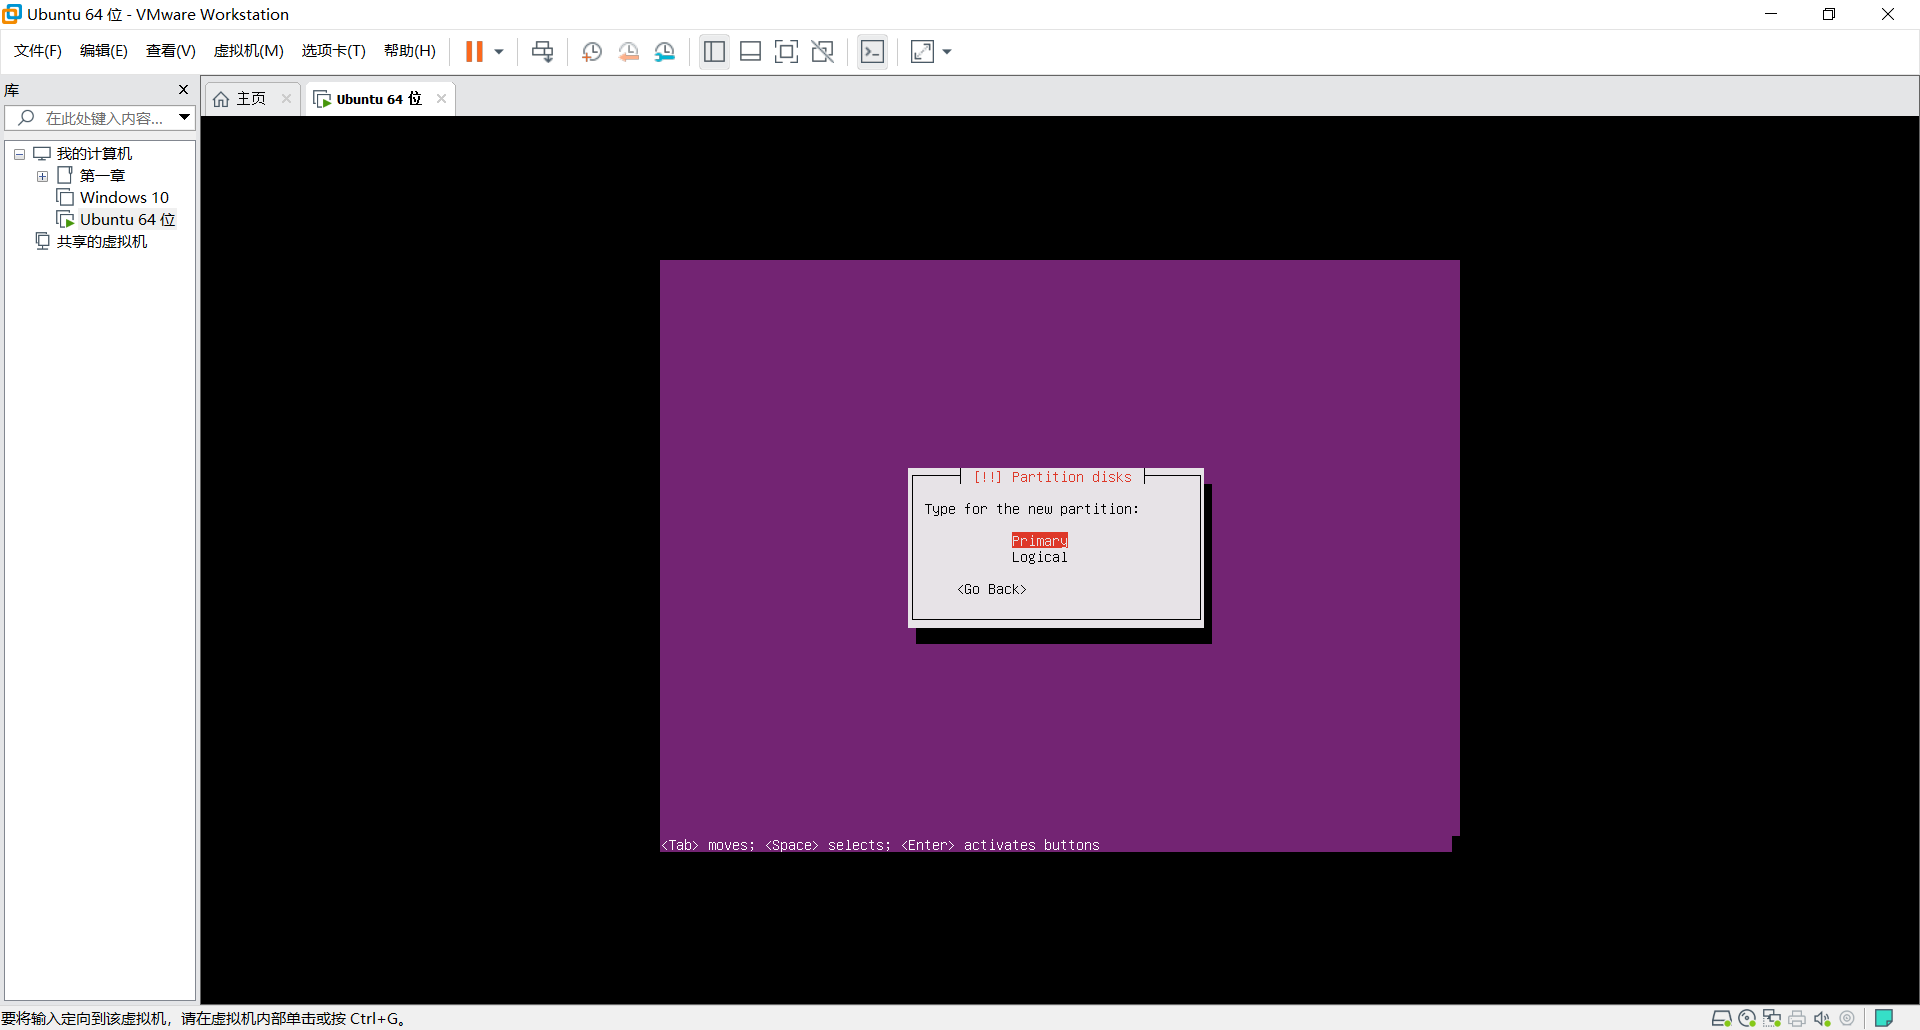The height and width of the screenshot is (1030, 1920).
Task: Open the snapshot manager icon
Action: 664,52
